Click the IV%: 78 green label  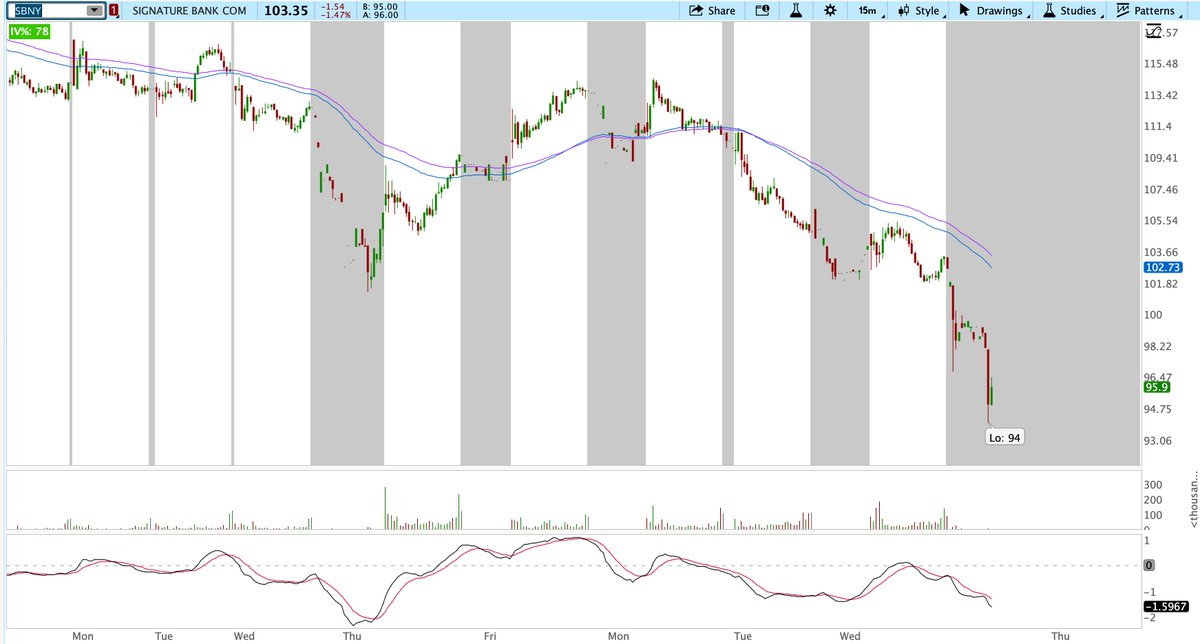[29, 32]
